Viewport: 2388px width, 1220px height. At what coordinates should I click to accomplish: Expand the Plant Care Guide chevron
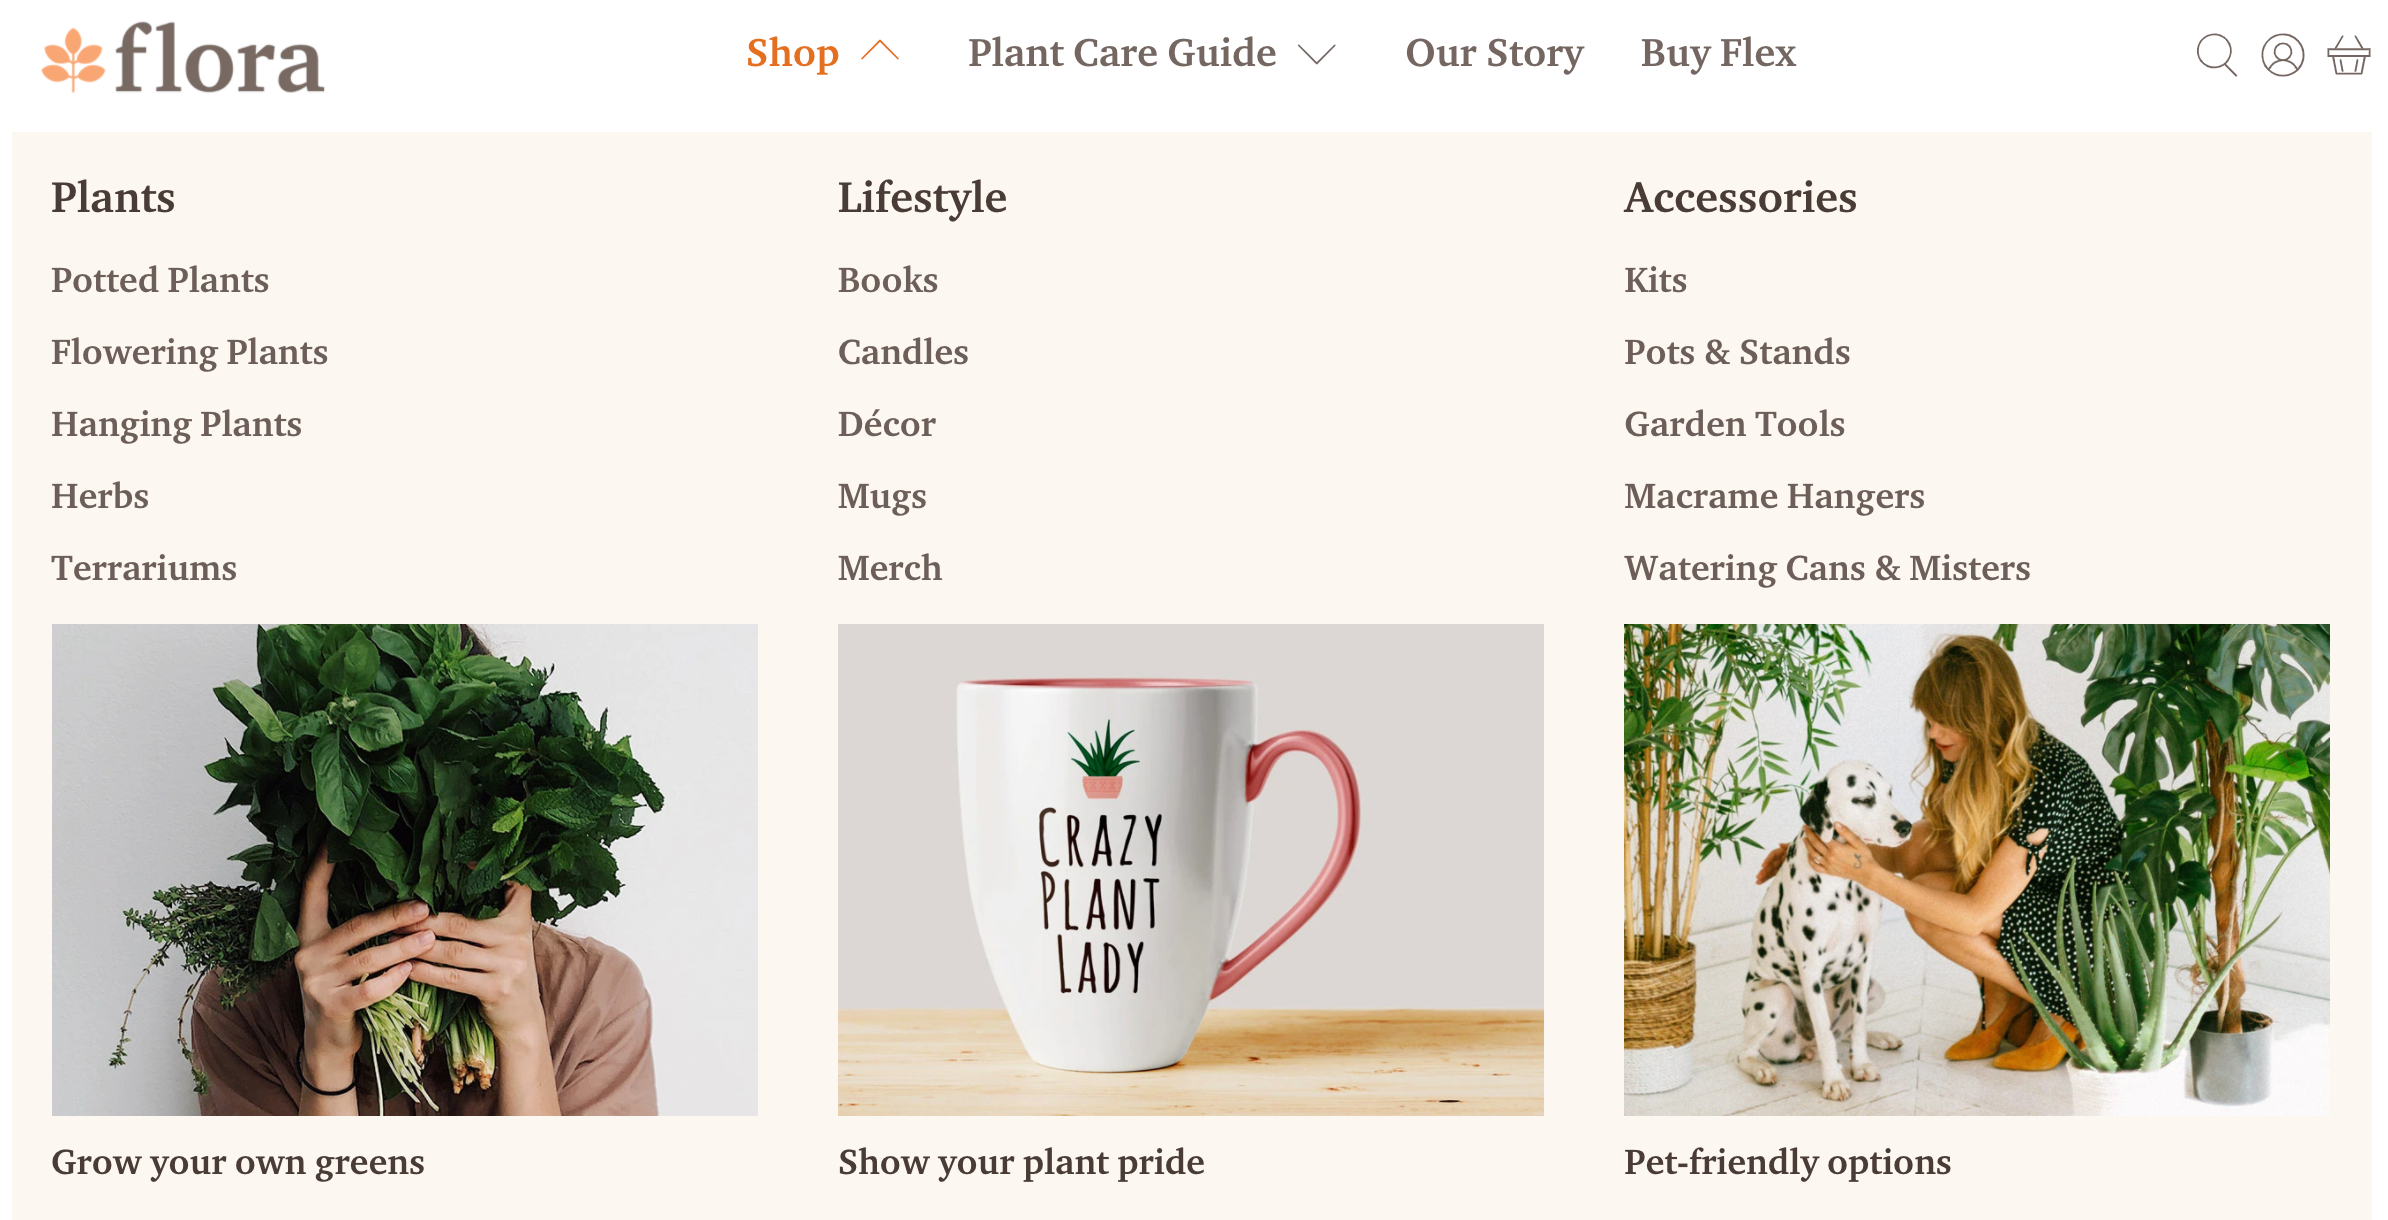pos(1316,54)
